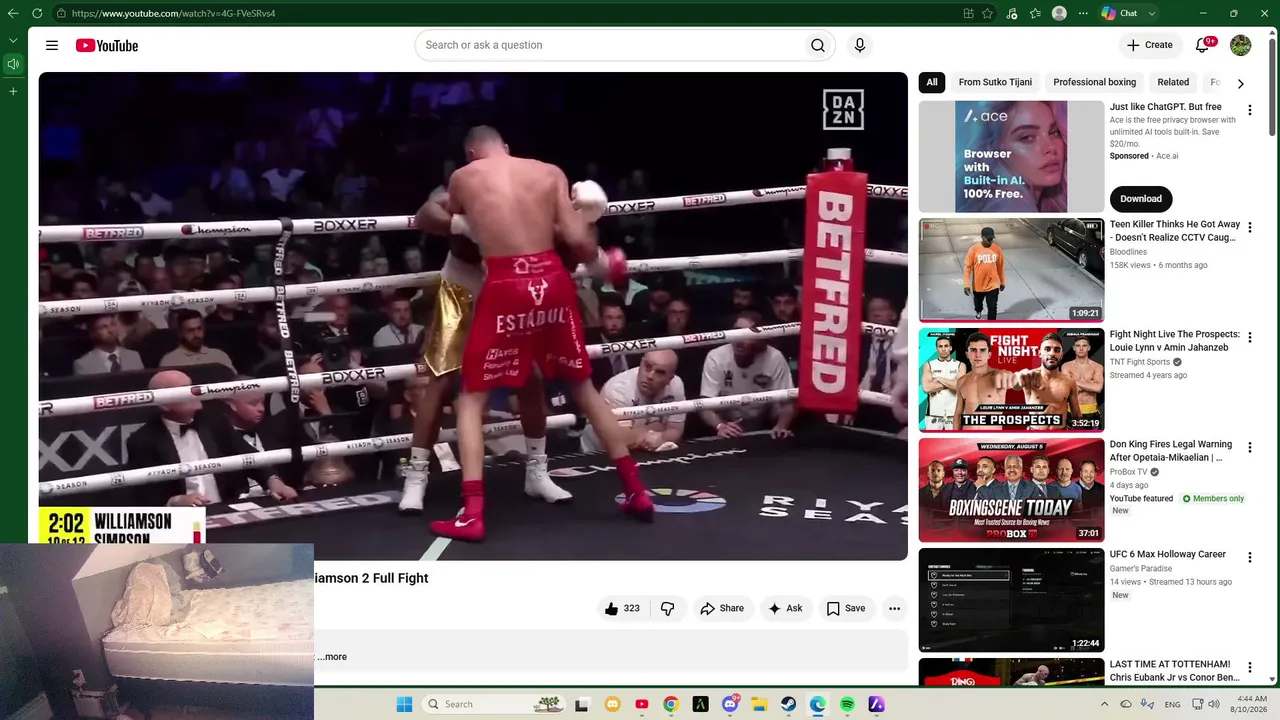The image size is (1280, 720).
Task: Open Google Chrome from the taskbar
Action: pyautogui.click(x=671, y=704)
